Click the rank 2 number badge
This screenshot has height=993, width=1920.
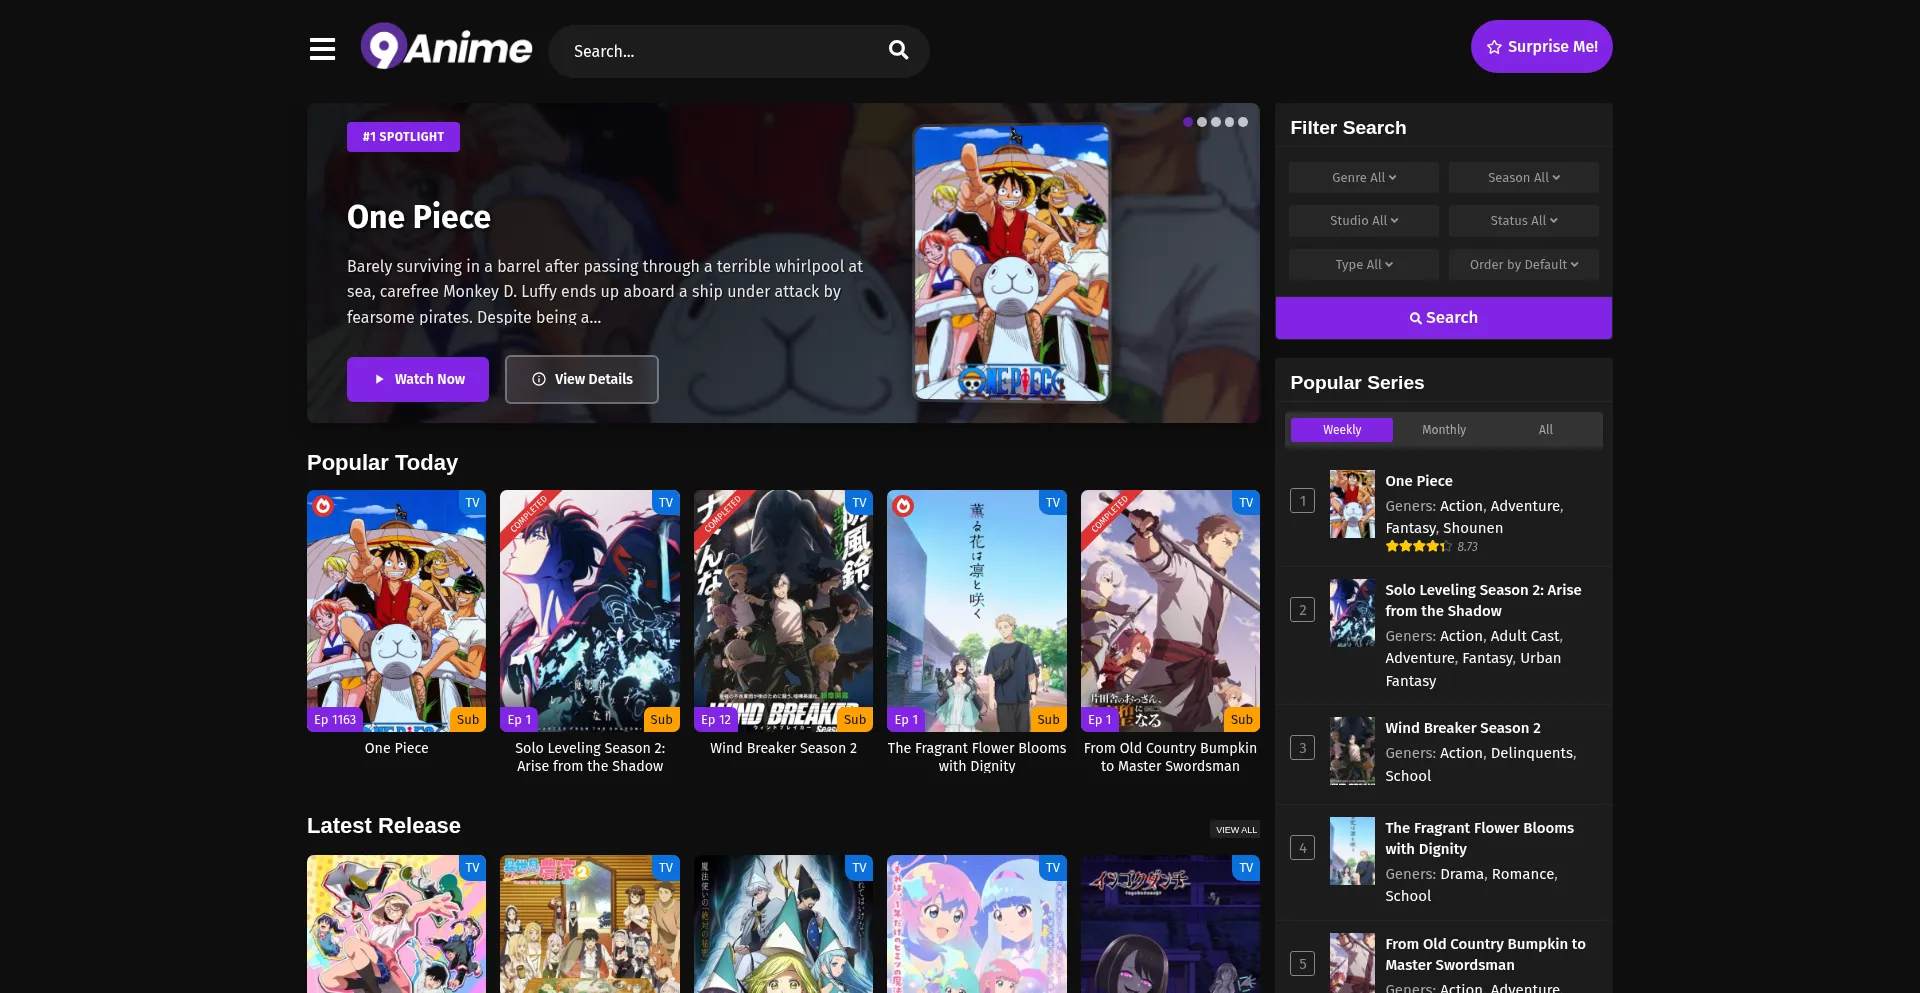1302,610
